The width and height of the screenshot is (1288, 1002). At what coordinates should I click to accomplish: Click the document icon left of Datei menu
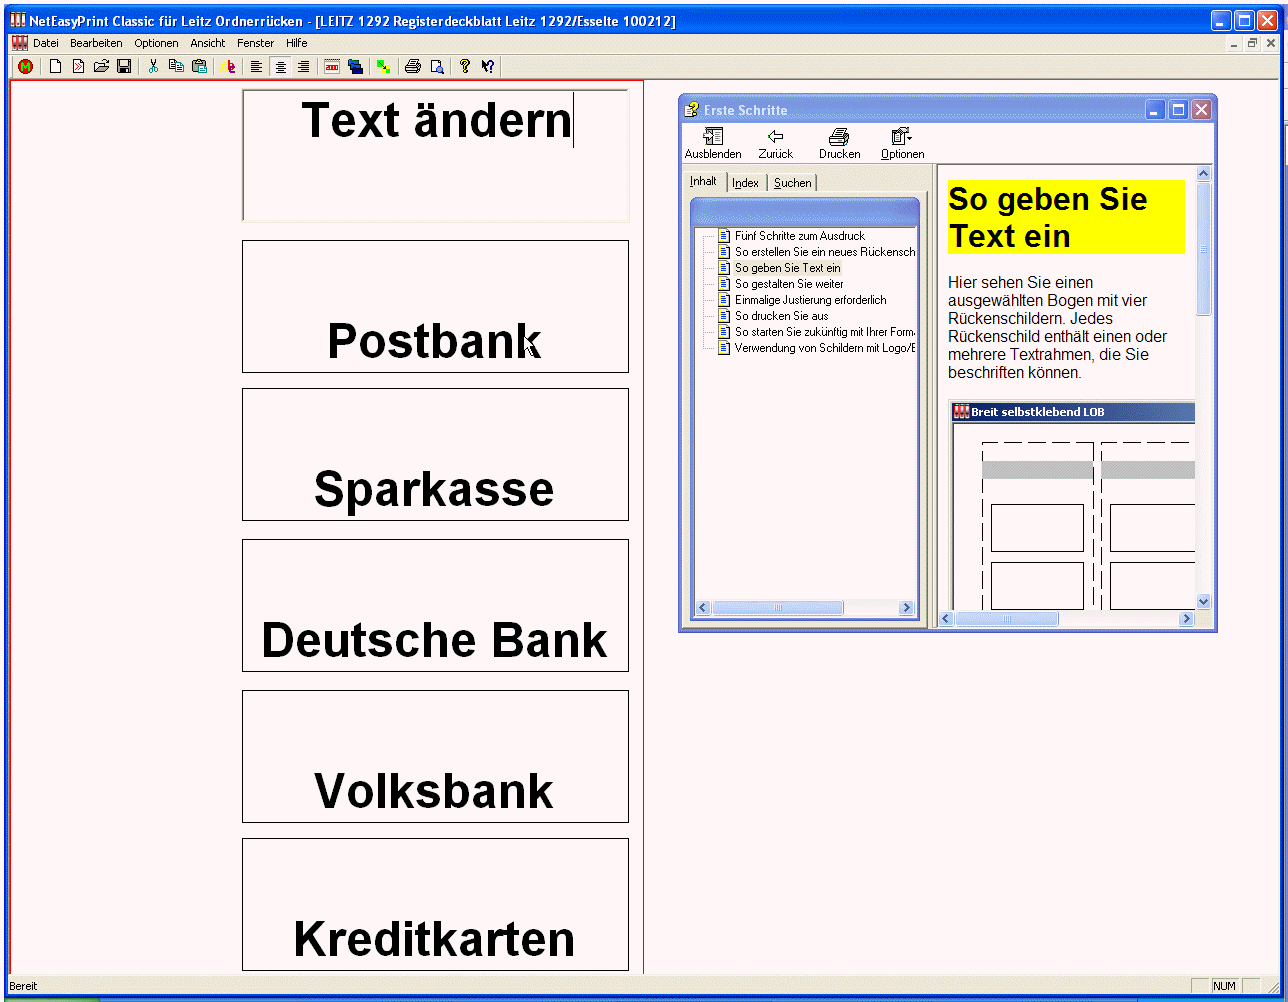pyautogui.click(x=19, y=43)
